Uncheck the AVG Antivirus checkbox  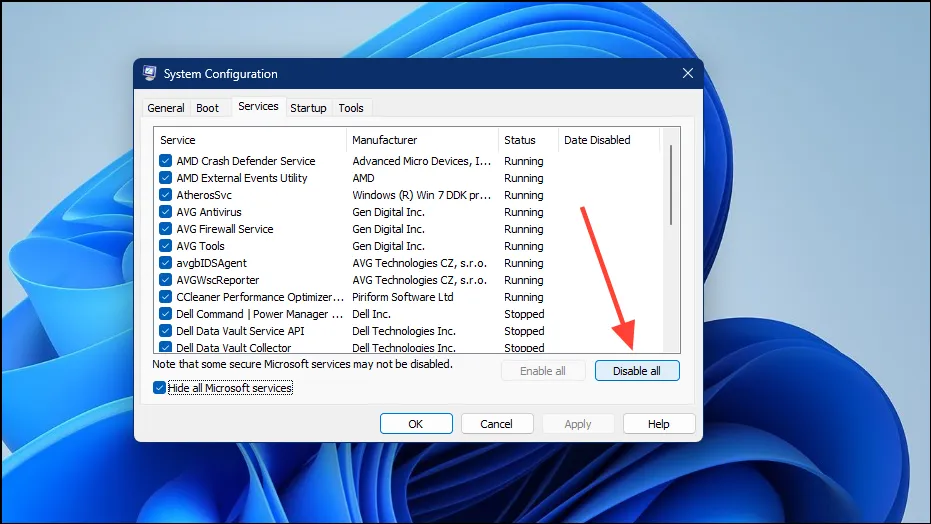(x=166, y=212)
